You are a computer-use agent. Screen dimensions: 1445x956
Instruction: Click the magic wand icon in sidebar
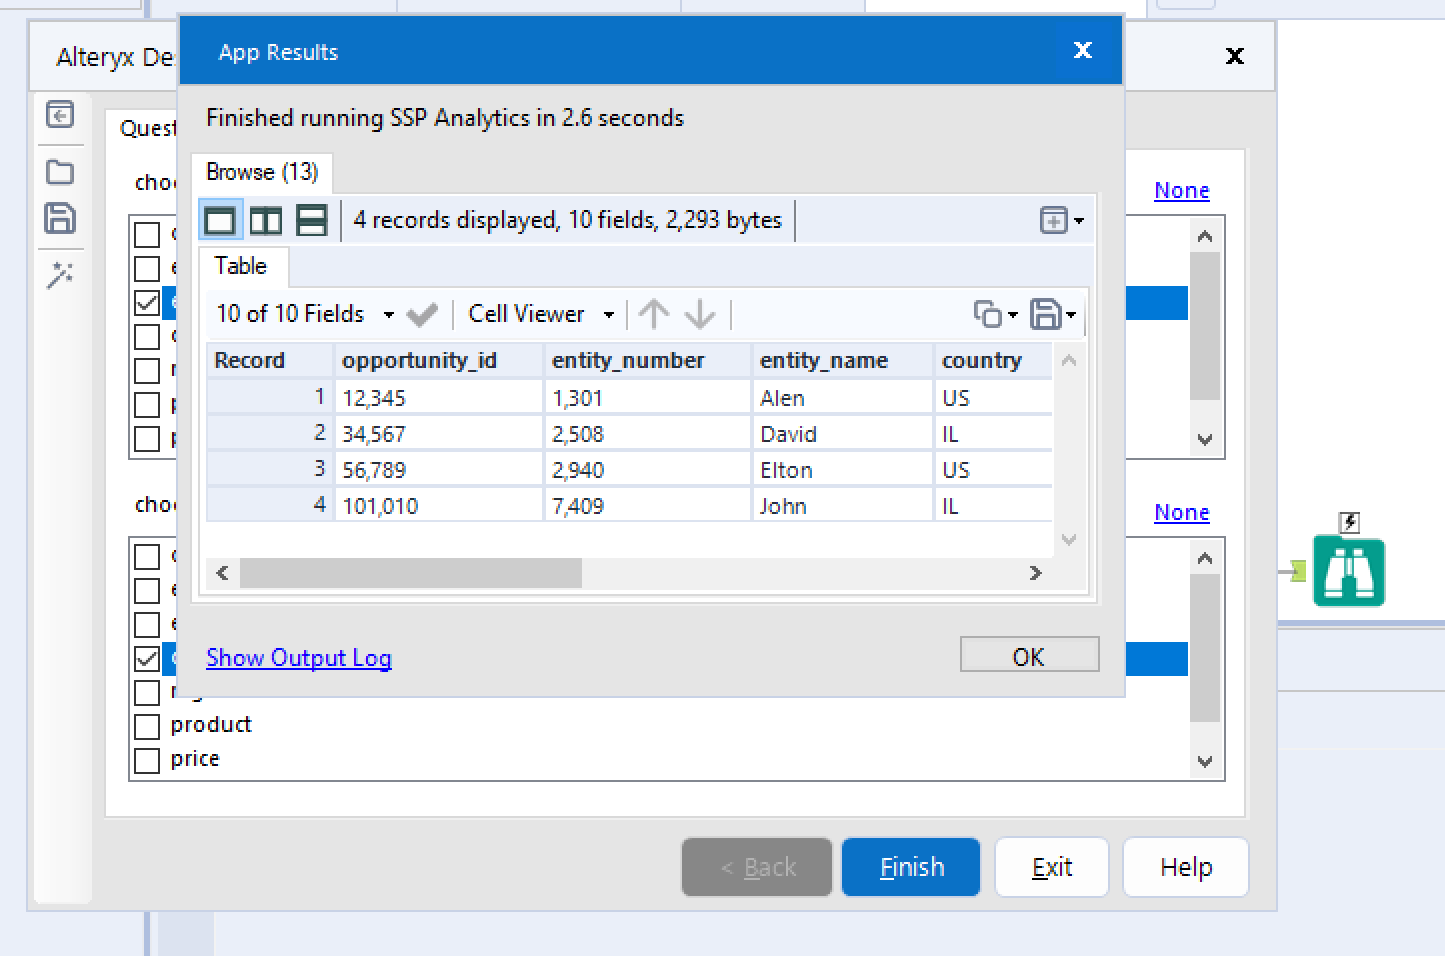pos(60,275)
